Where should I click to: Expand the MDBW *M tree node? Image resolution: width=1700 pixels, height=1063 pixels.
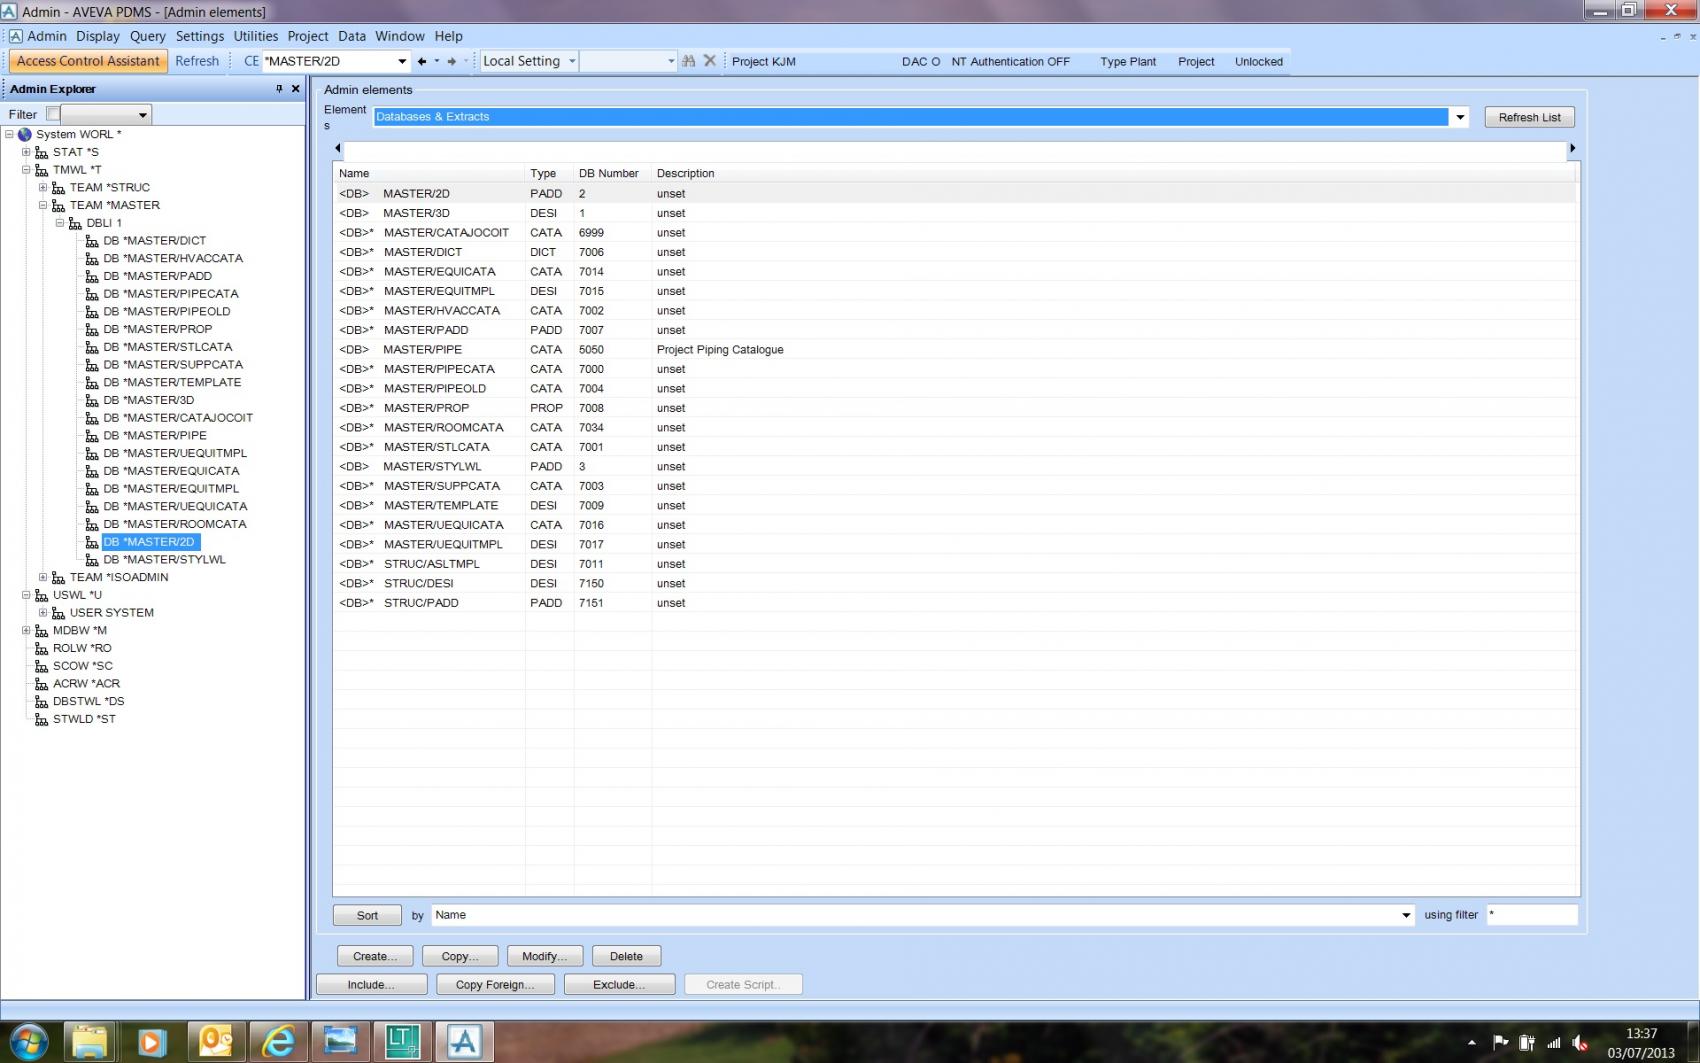click(26, 630)
